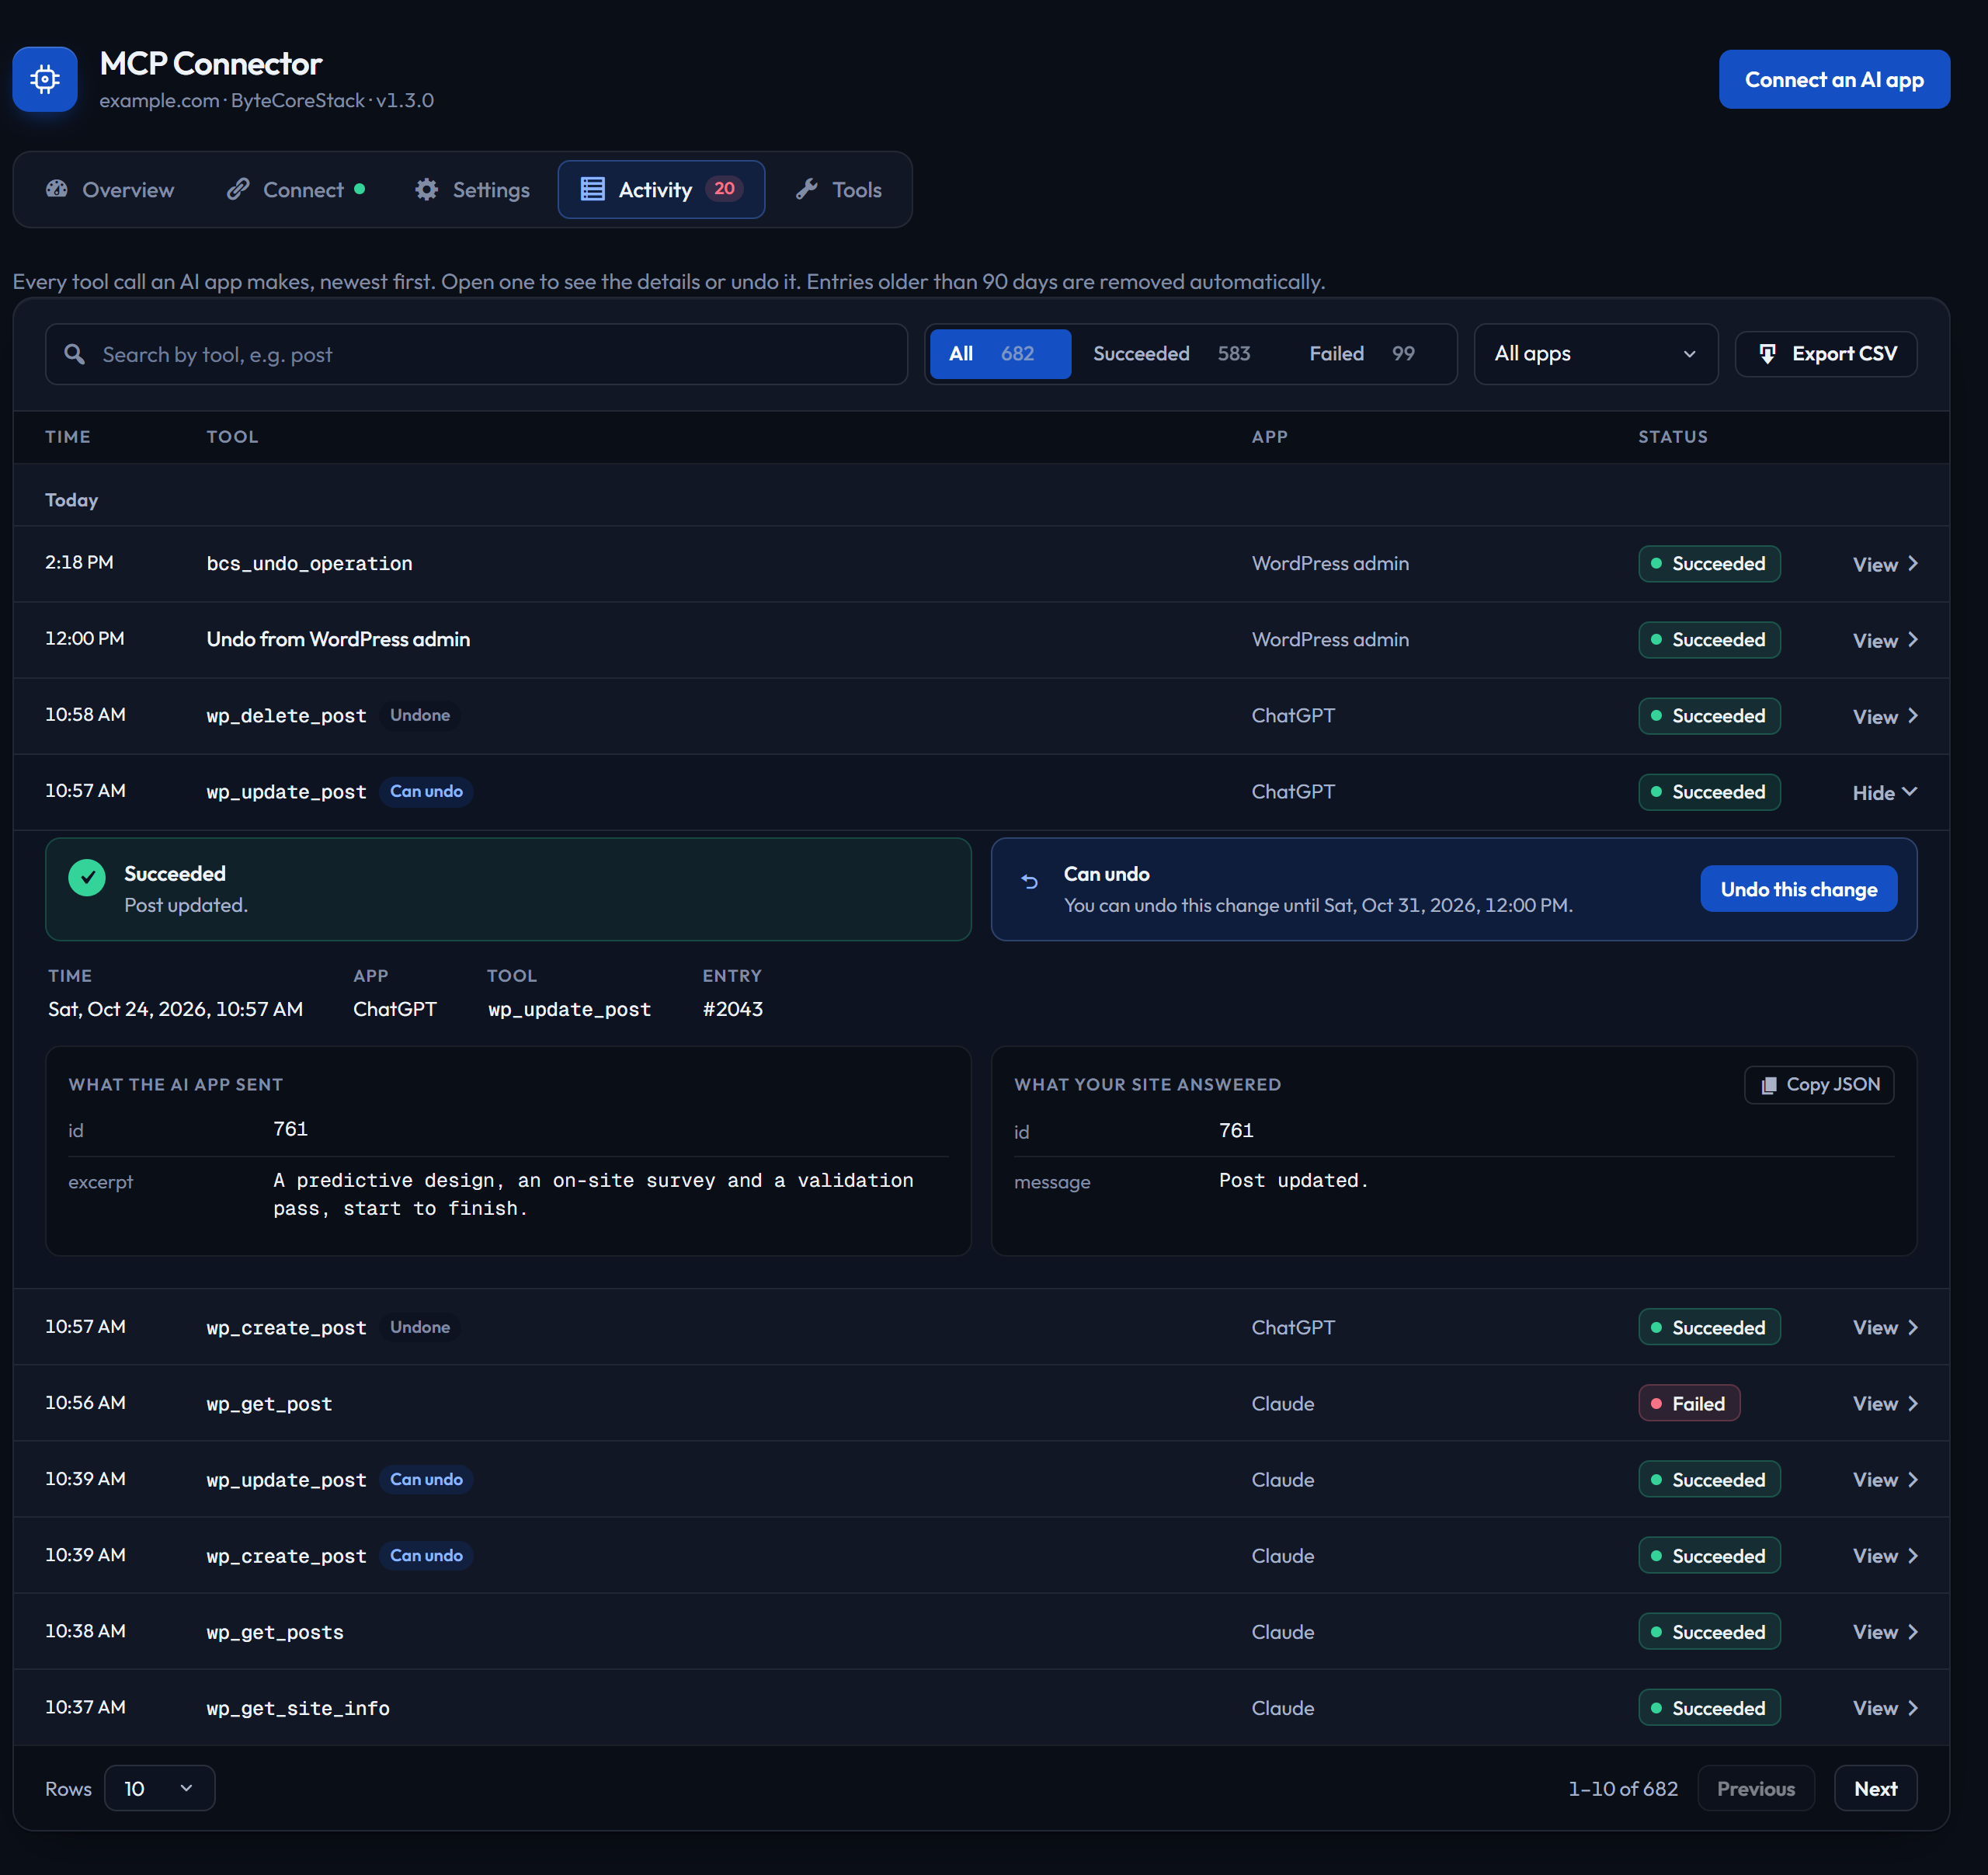Click Undone badge on 10:57 AM wp_create_post

coord(420,1327)
